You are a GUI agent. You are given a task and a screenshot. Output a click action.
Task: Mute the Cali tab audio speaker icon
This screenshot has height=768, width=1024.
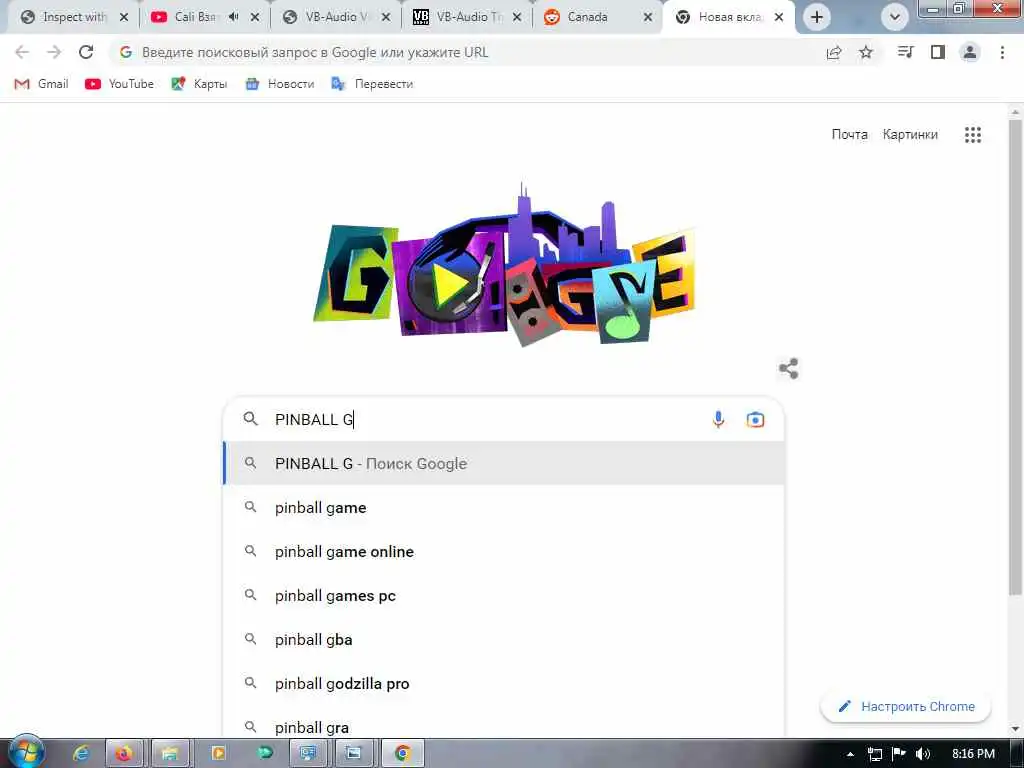tap(233, 17)
